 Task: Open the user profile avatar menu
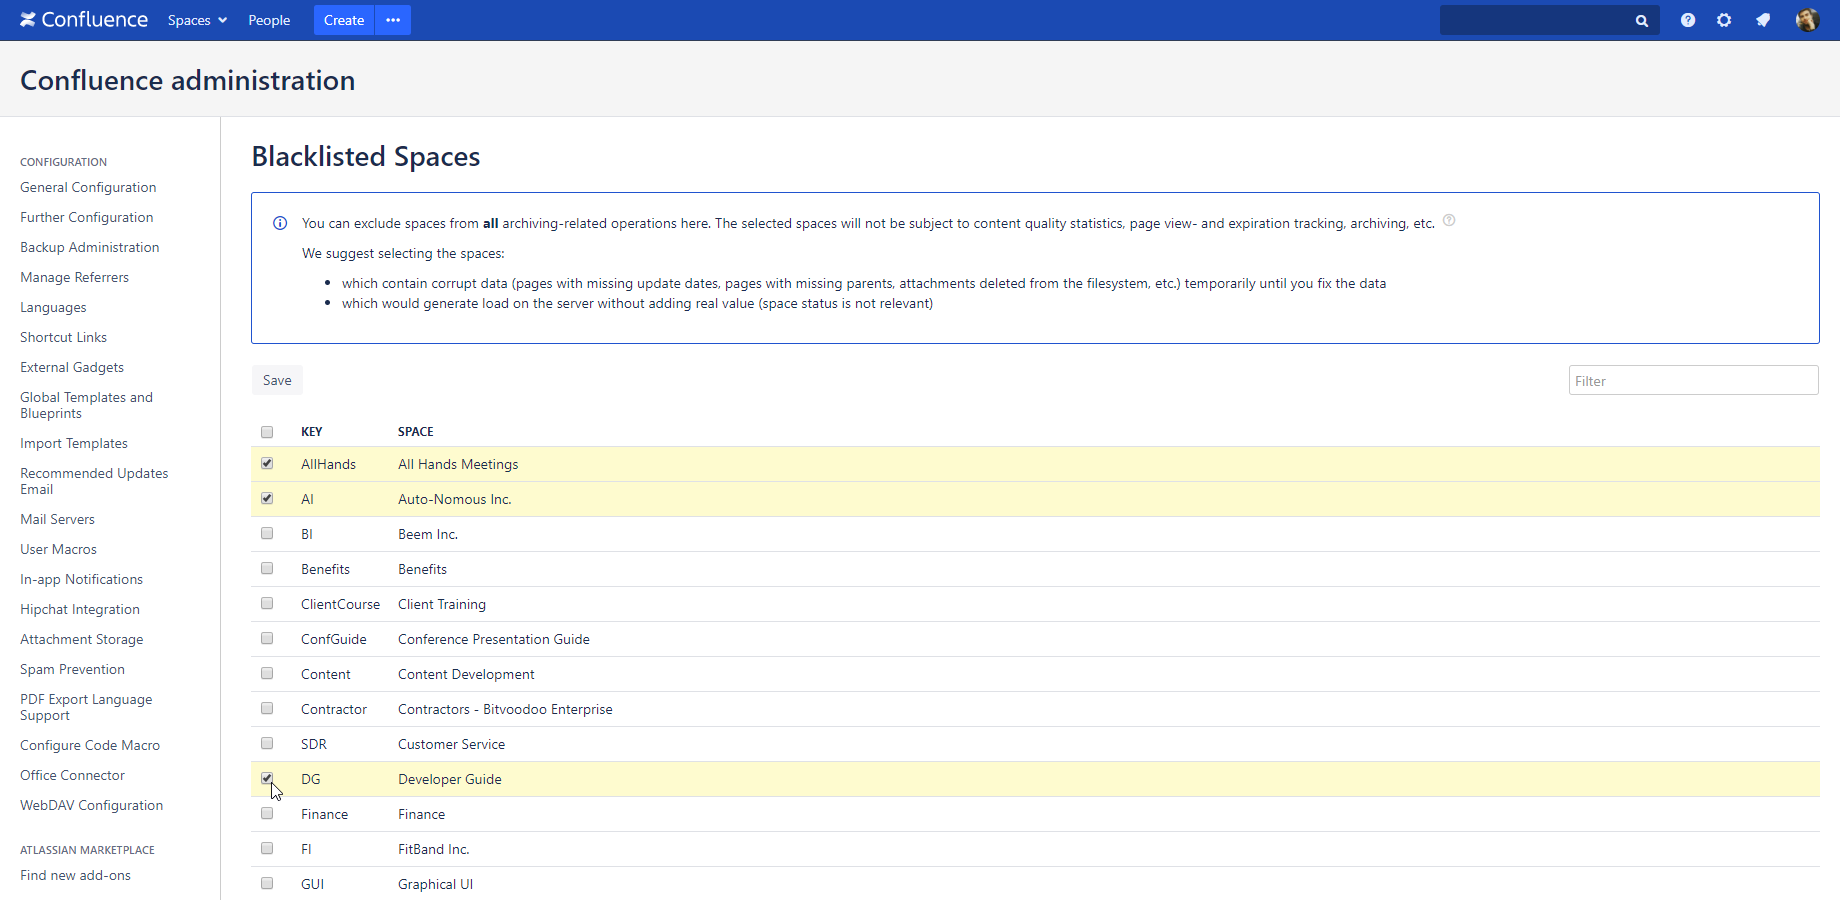tap(1807, 20)
